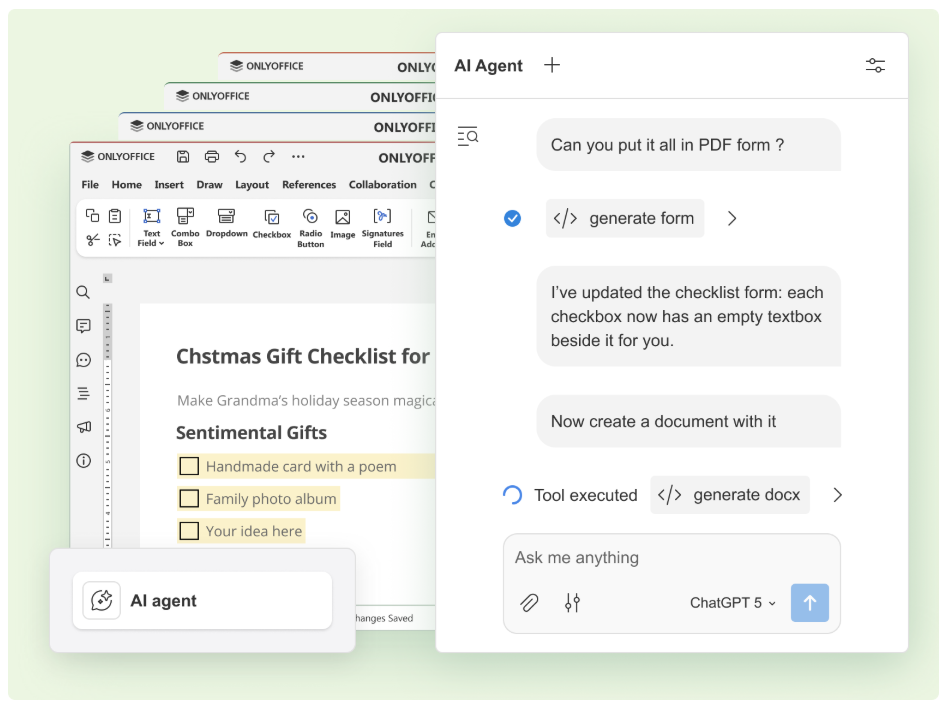This screenshot has height=706, width=945.
Task: Expand the generate docx tool details
Action: [x=838, y=494]
